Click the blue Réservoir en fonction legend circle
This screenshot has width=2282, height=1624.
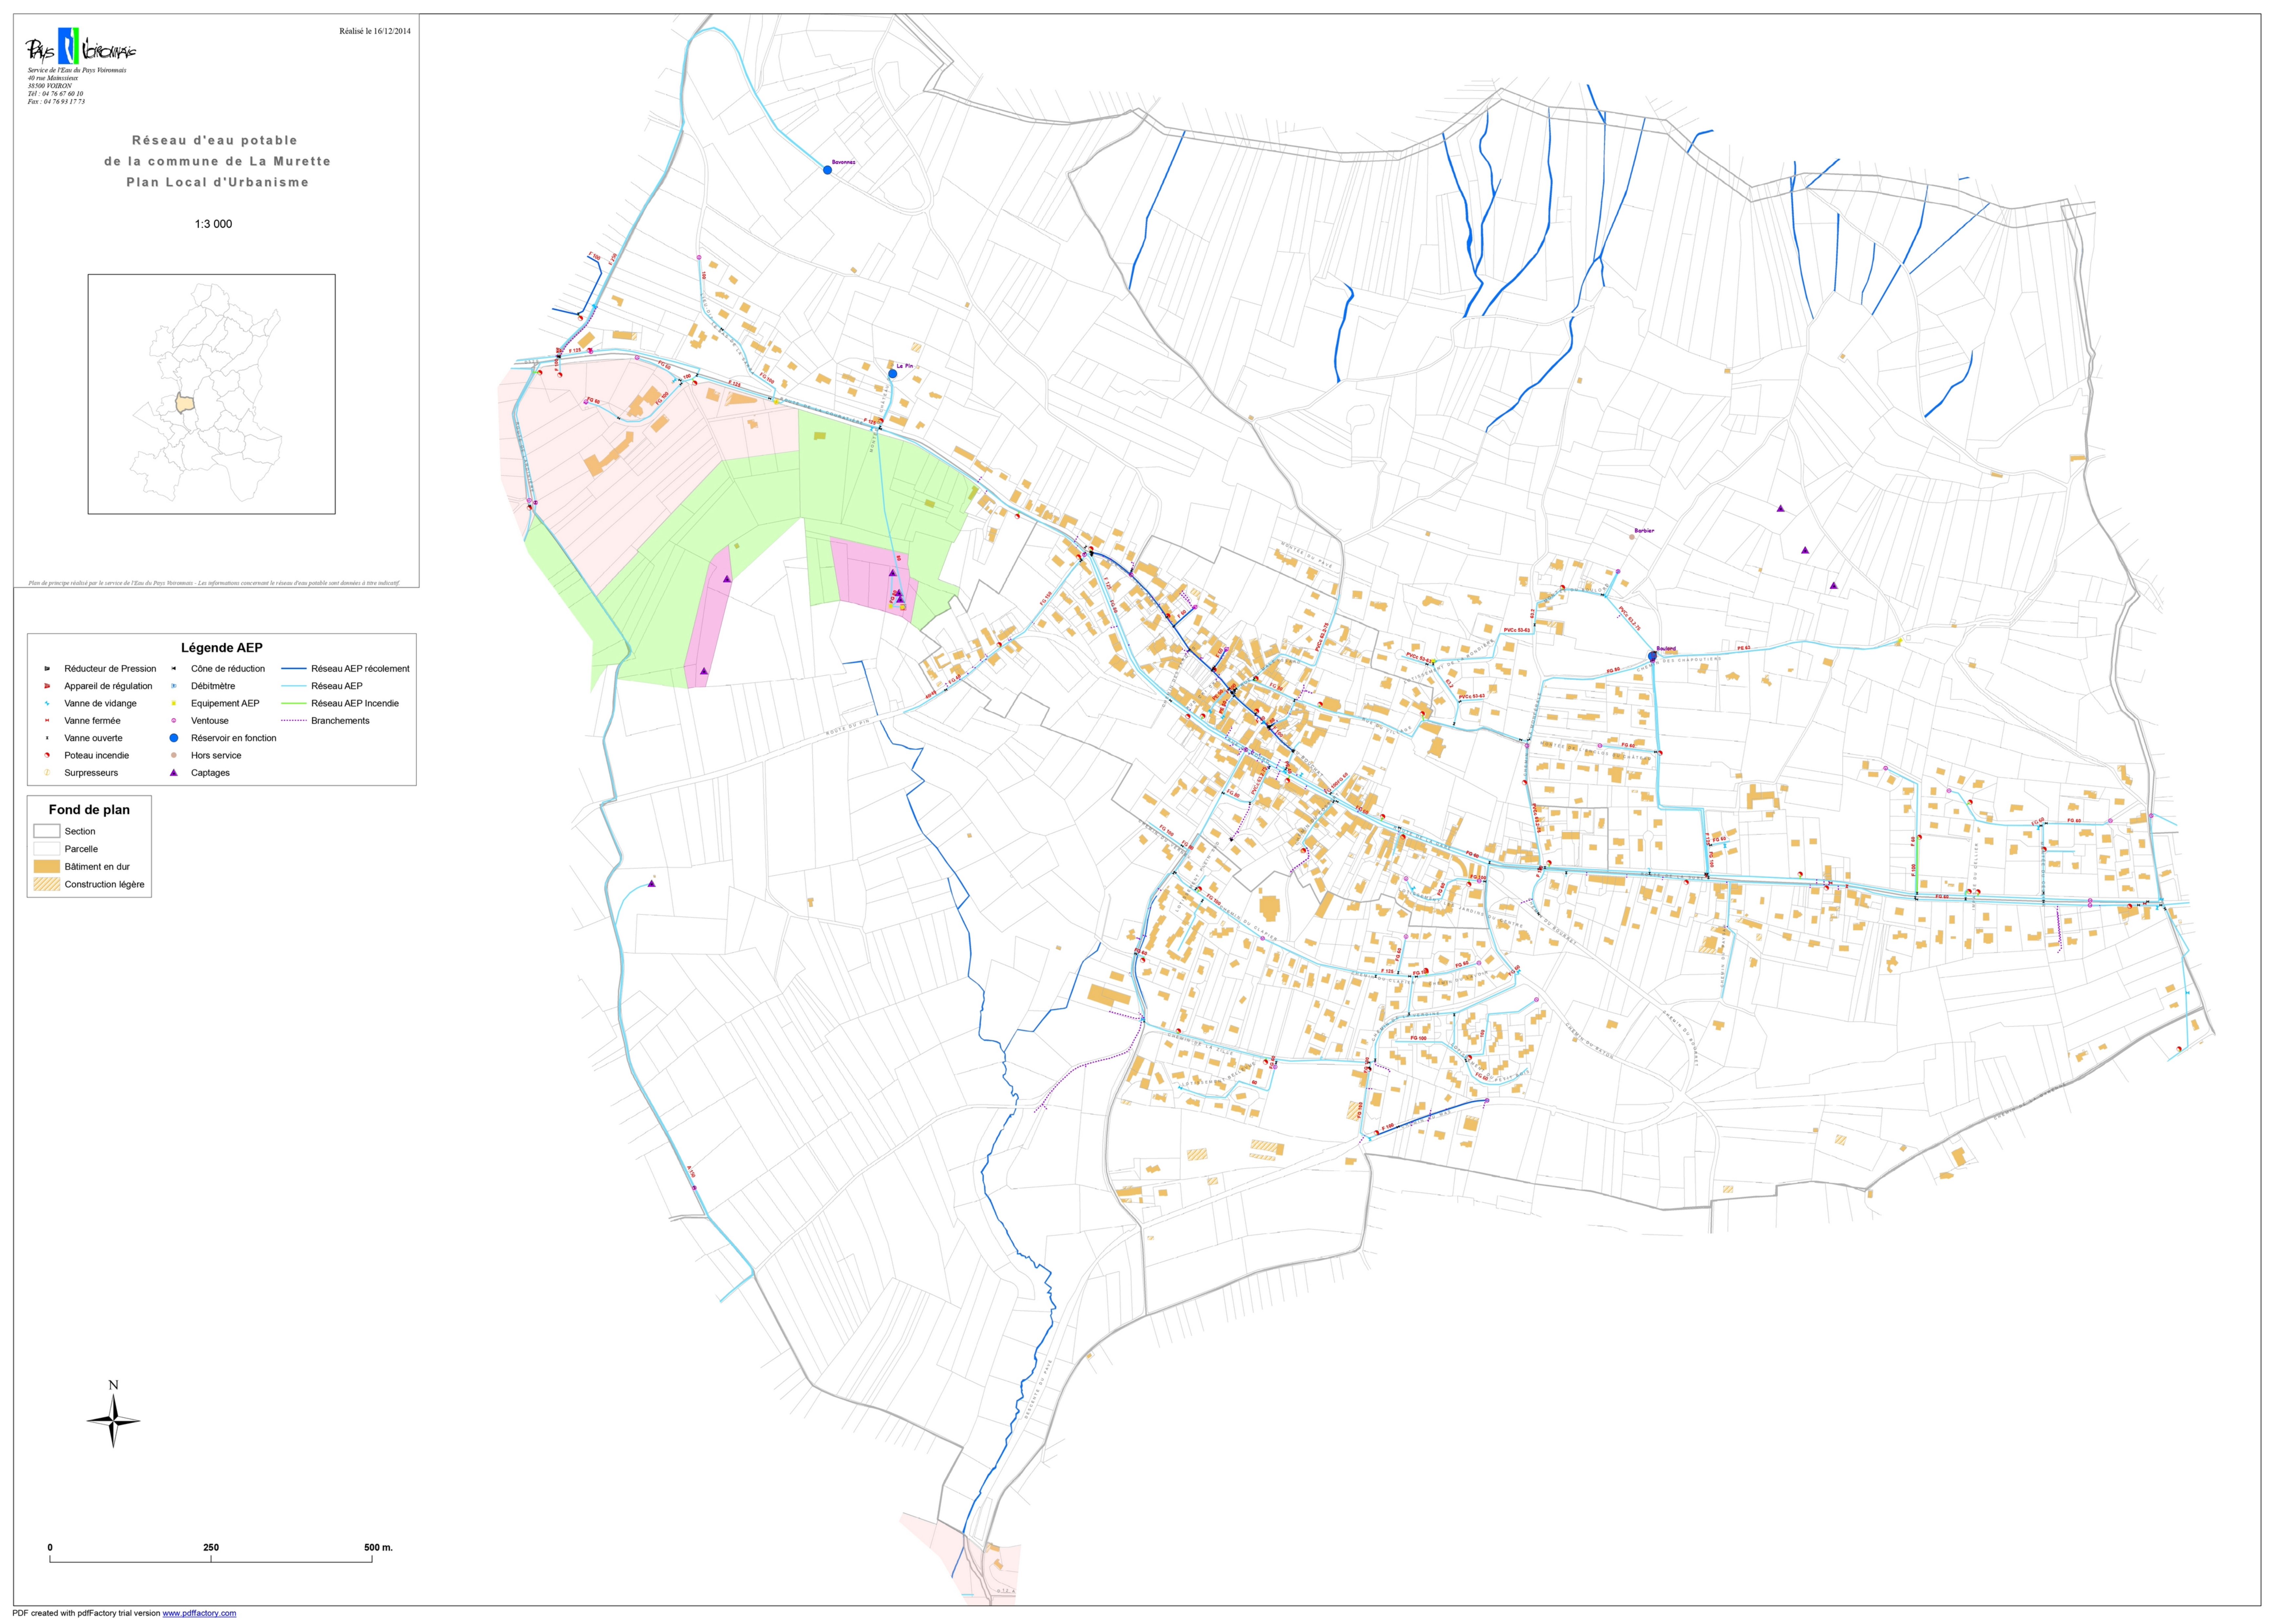click(174, 738)
